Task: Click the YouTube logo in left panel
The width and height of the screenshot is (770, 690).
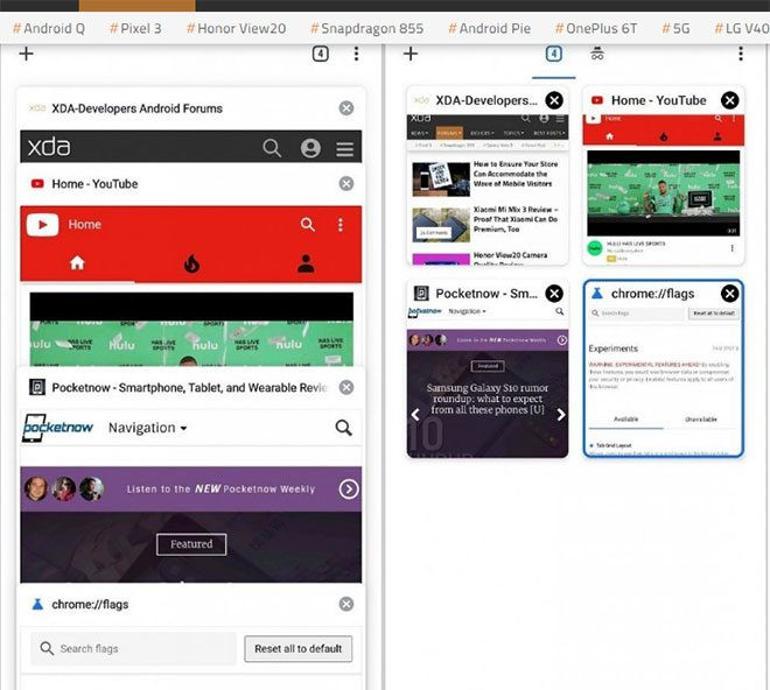Action: 43,224
